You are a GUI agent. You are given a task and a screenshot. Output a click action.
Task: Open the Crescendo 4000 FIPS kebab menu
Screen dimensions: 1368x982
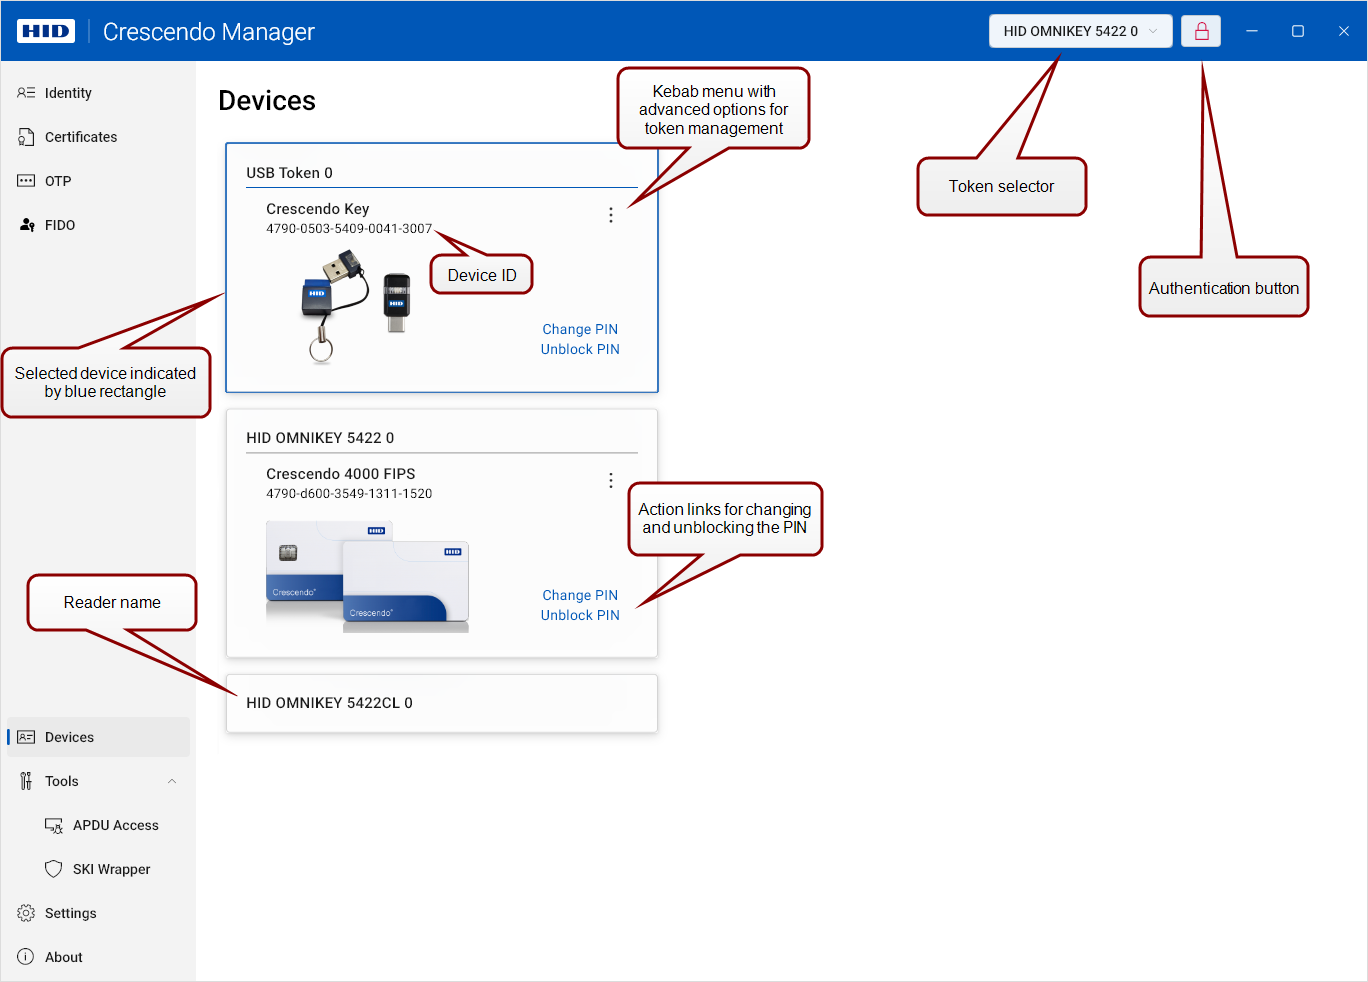[x=611, y=481]
